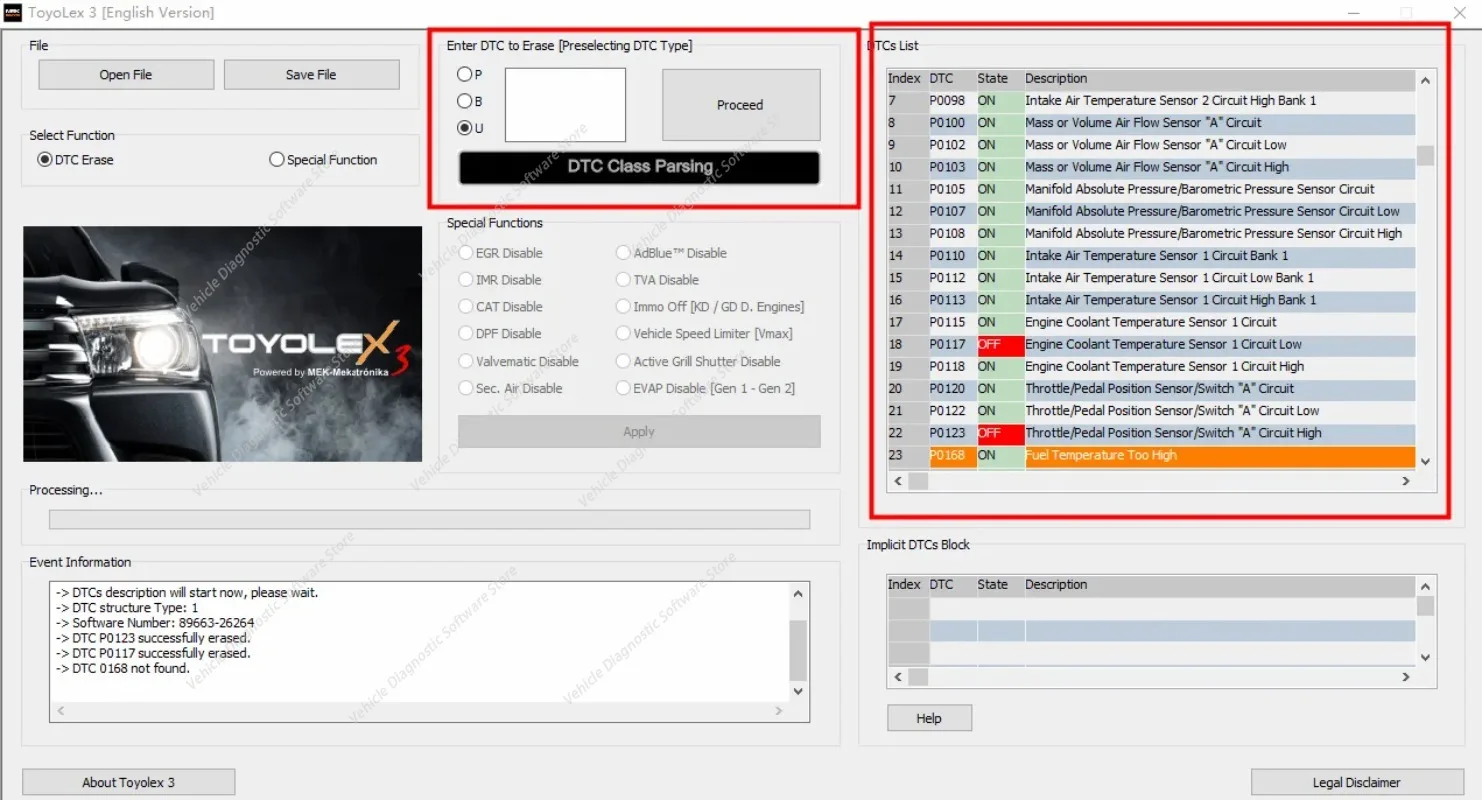Click the ON state cell for P0110
This screenshot has height=800, width=1482.
(x=1000, y=256)
